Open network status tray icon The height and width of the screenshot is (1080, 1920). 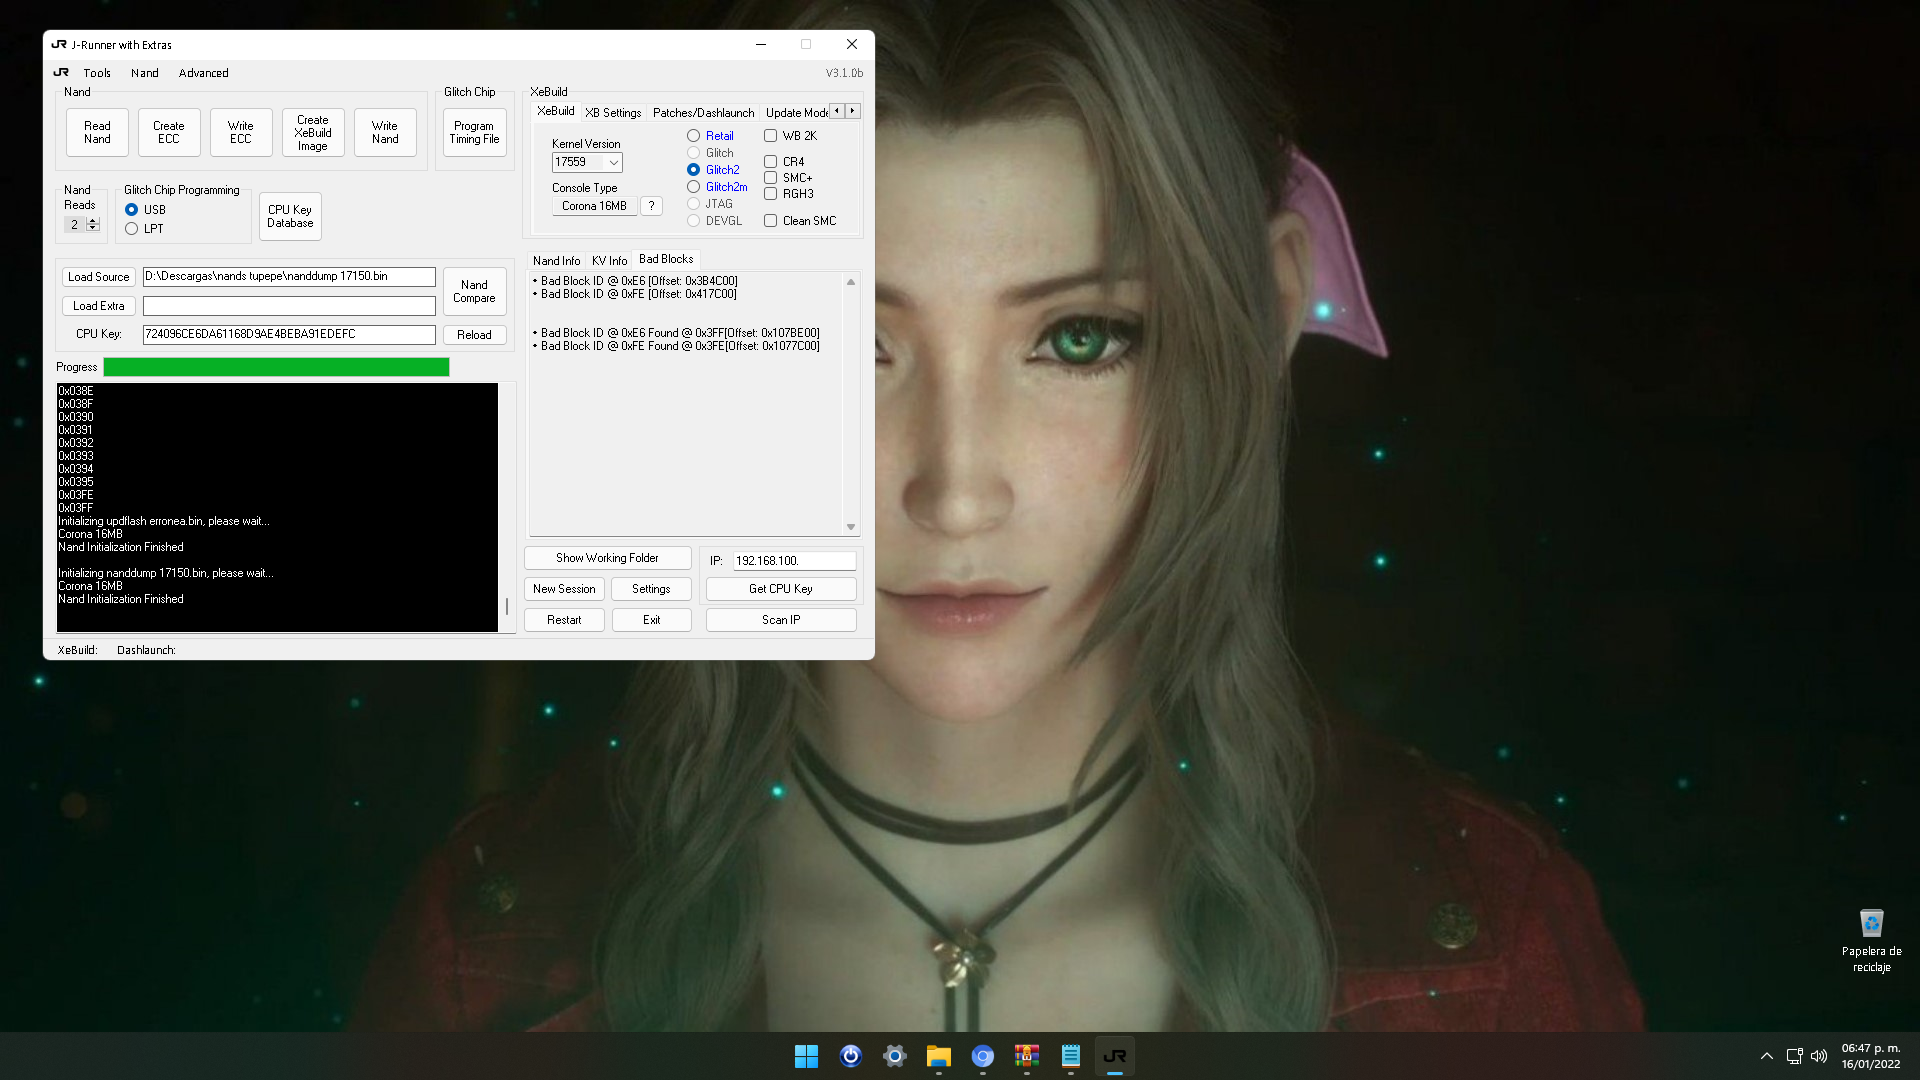1794,1056
